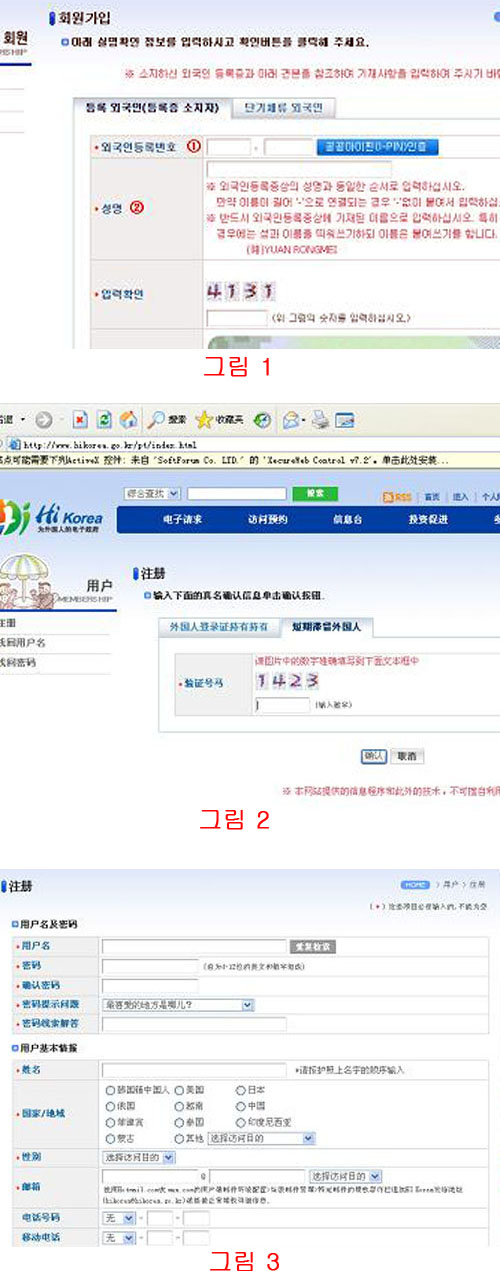Image resolution: width=500 pixels, height=1271 pixels.
Task: Open Favorites star icon in toolbar
Action: (x=204, y=420)
